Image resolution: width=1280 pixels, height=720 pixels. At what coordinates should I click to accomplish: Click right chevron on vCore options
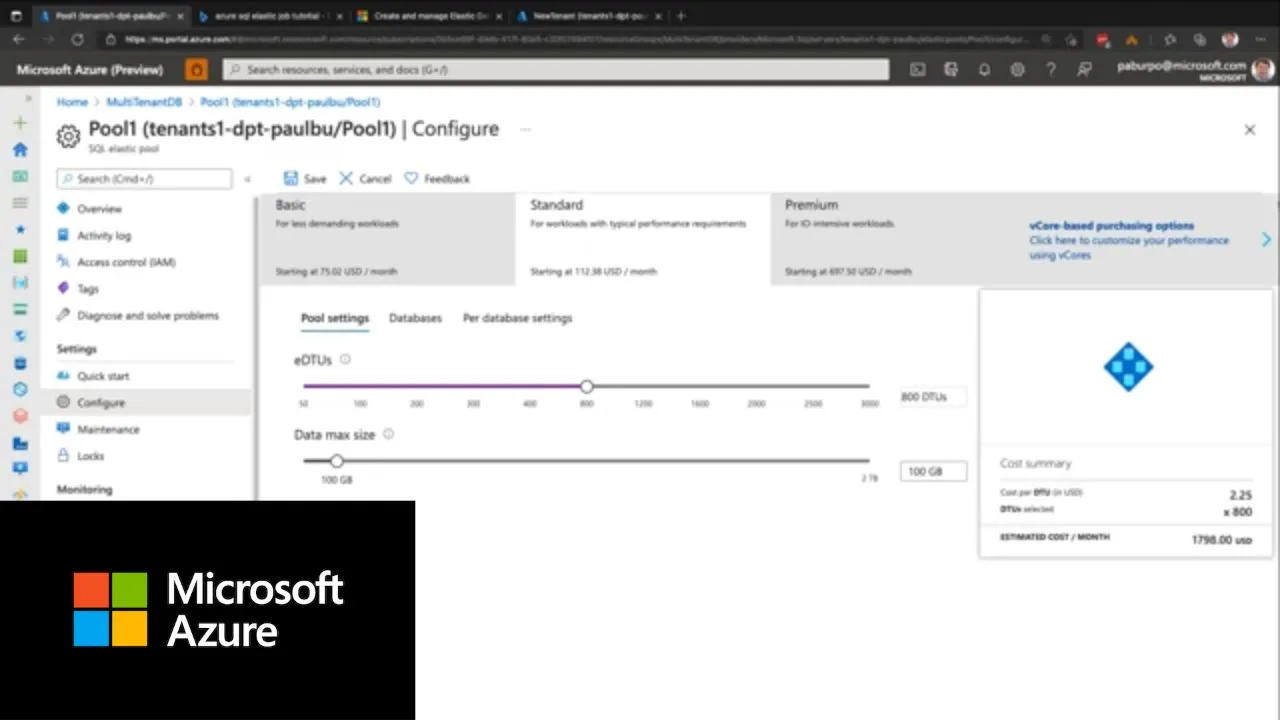(1266, 240)
